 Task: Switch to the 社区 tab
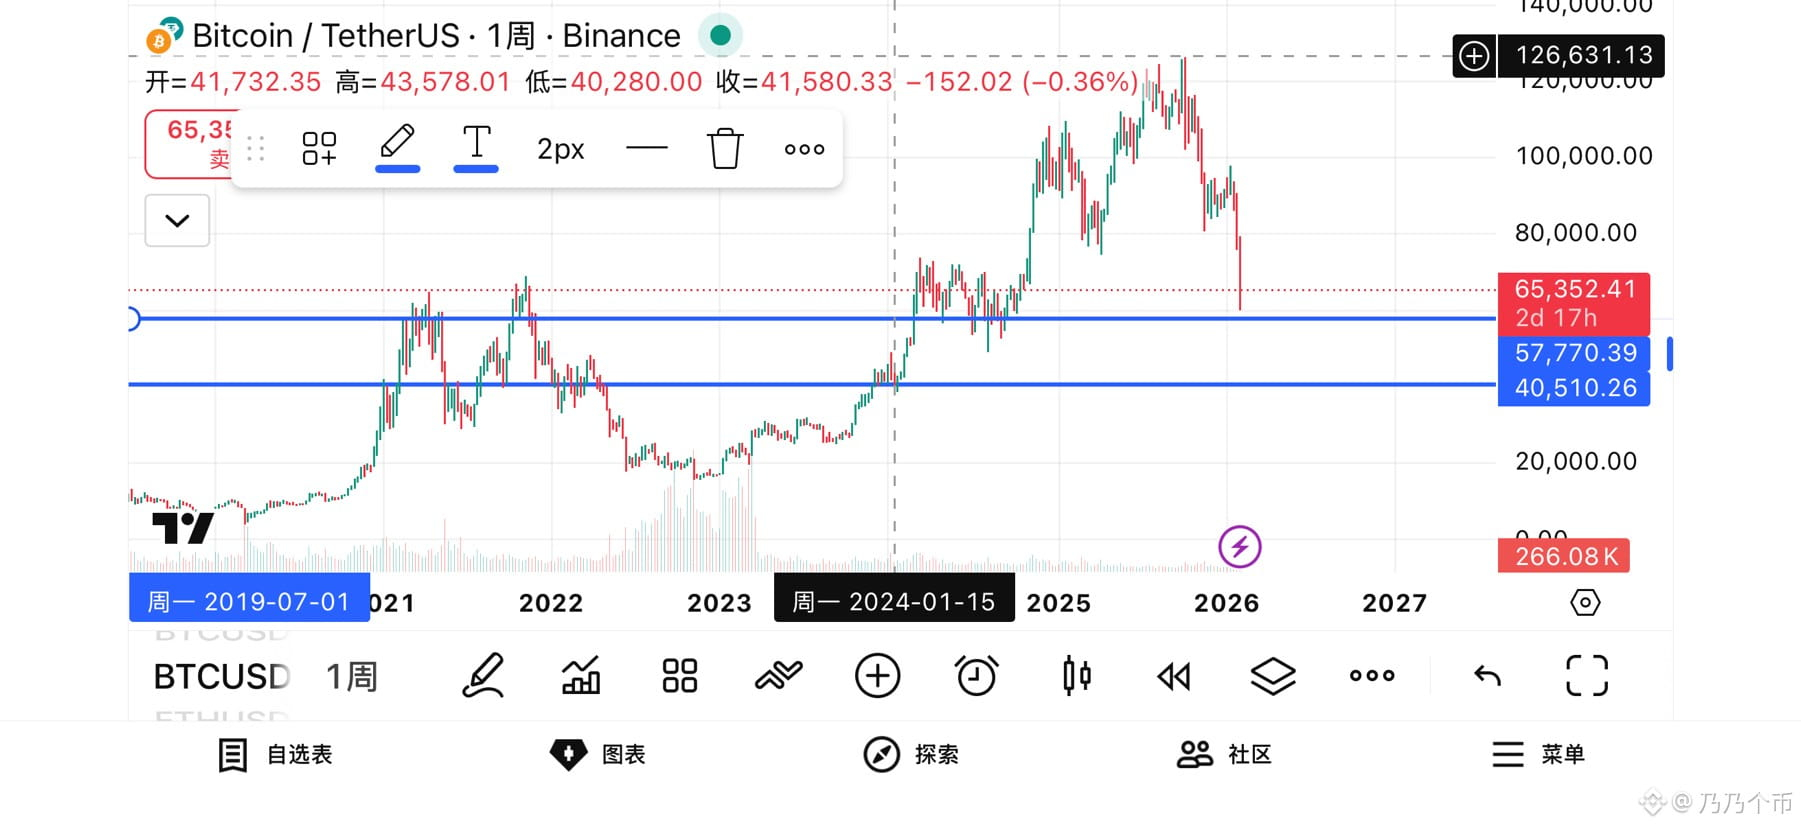1224,754
